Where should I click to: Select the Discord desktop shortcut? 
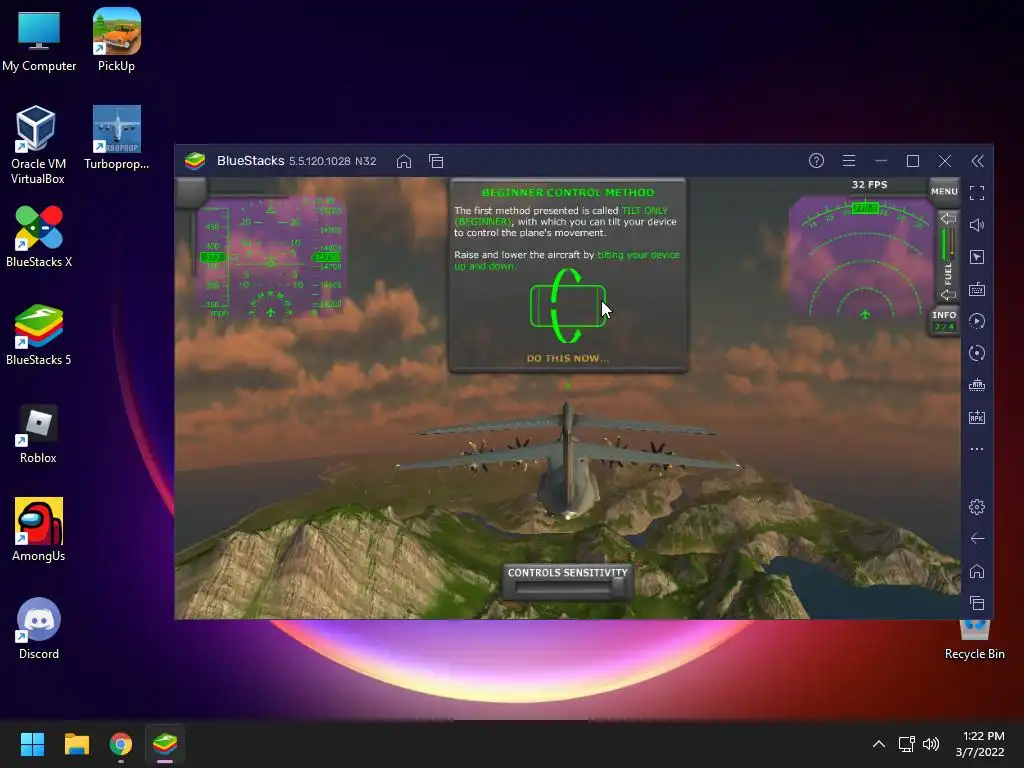[39, 628]
